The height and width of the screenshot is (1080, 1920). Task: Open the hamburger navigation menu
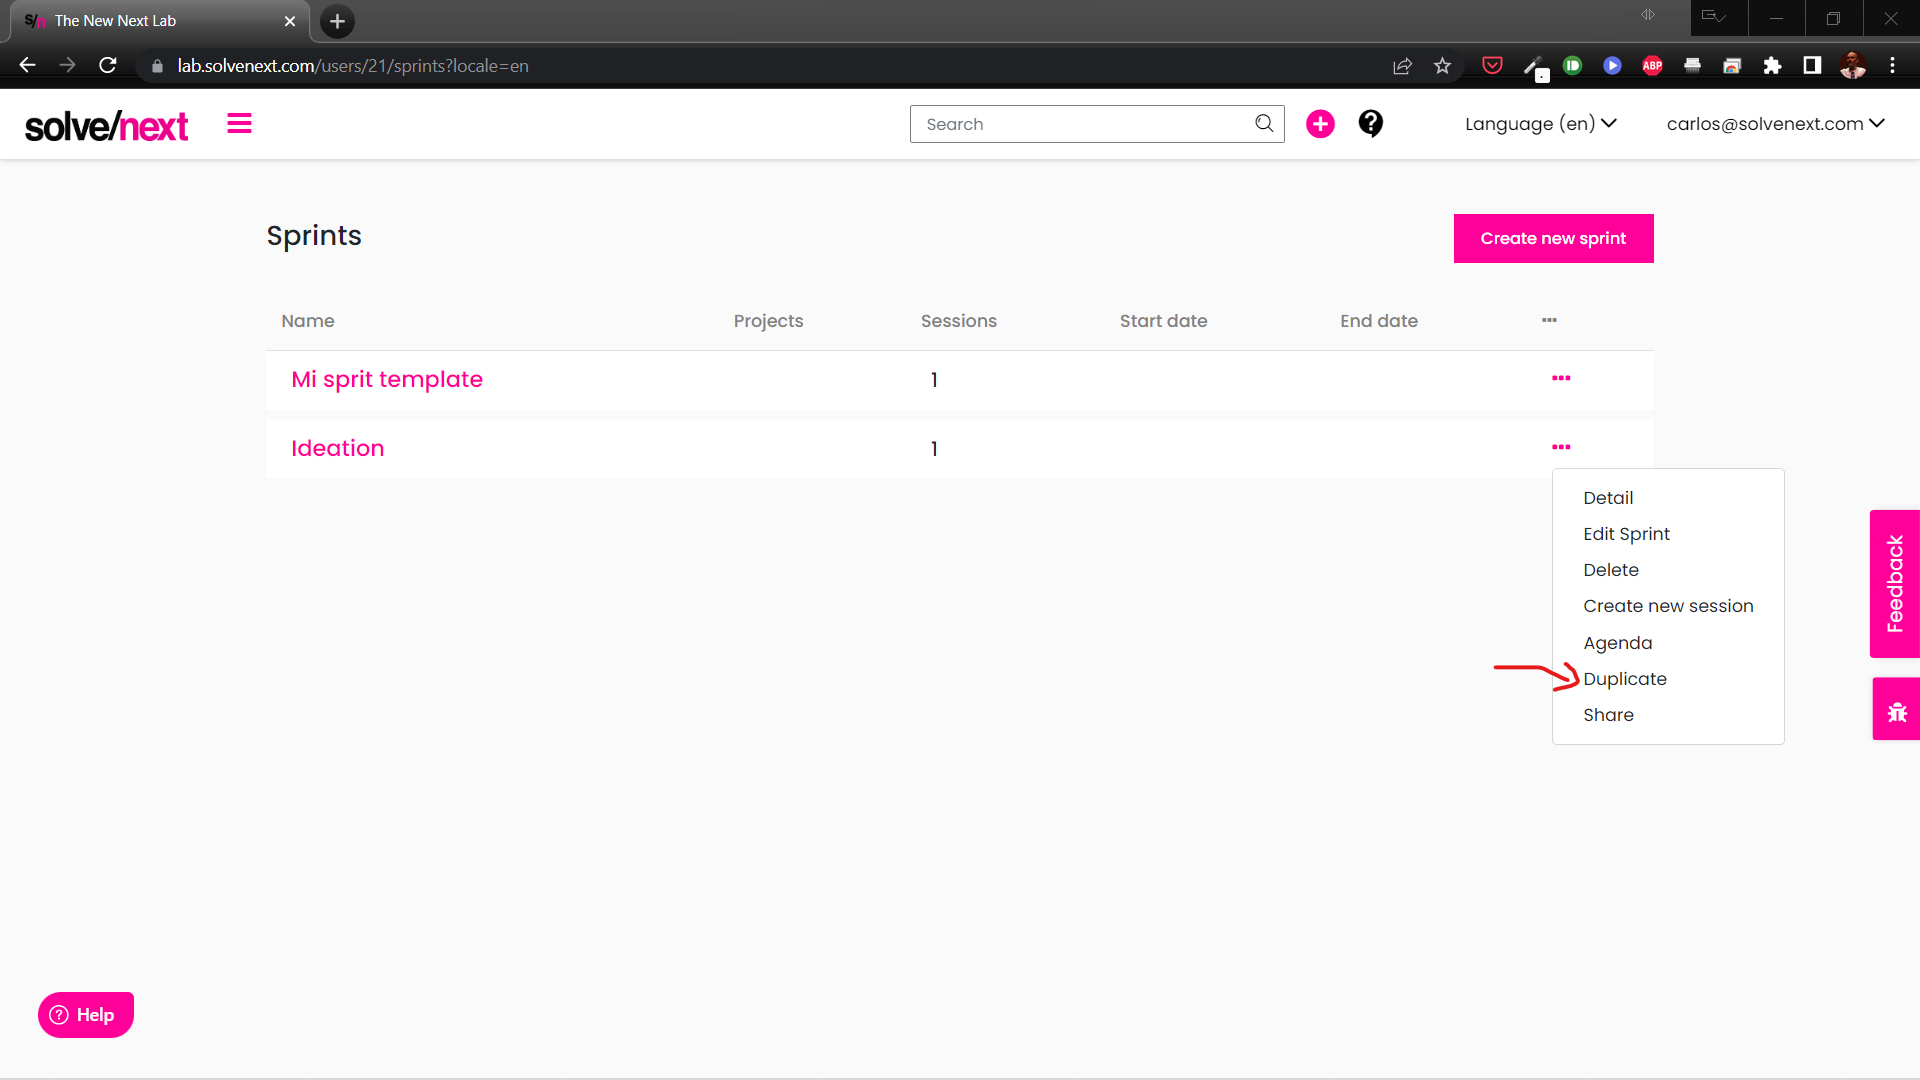click(x=239, y=124)
